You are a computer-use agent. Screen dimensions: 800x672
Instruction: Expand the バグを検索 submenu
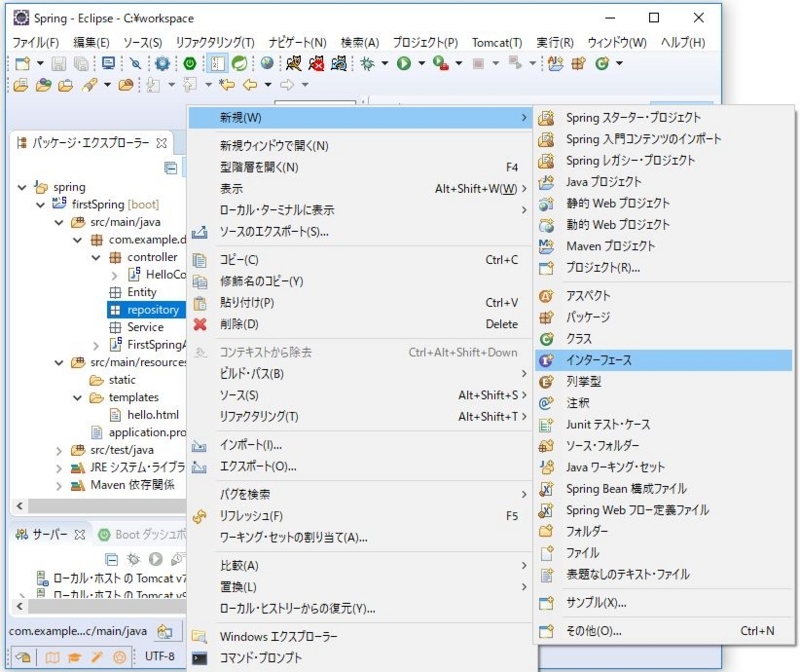pyautogui.click(x=524, y=494)
